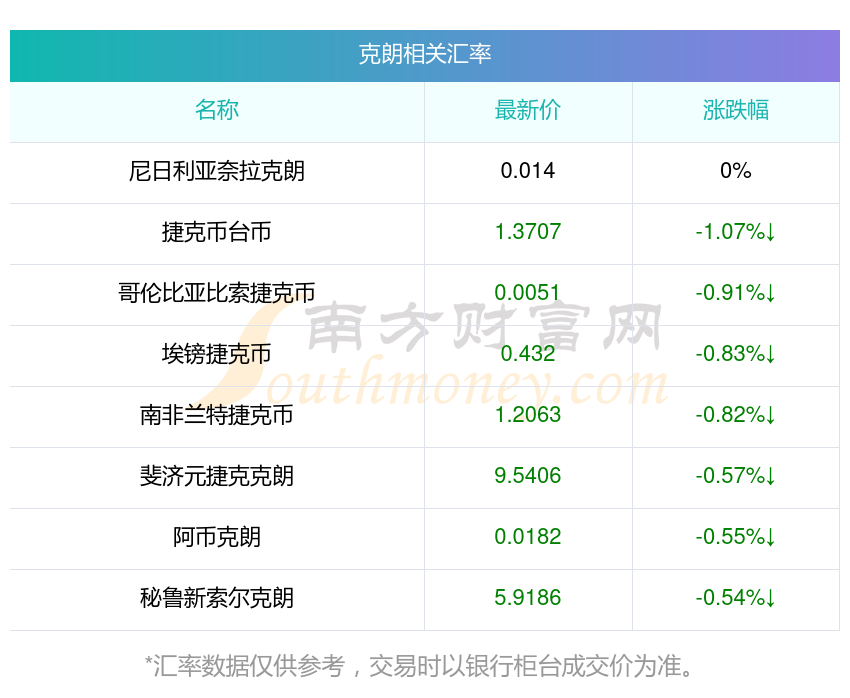Click the 0% change value
The height and width of the screenshot is (698, 850).
point(736,171)
